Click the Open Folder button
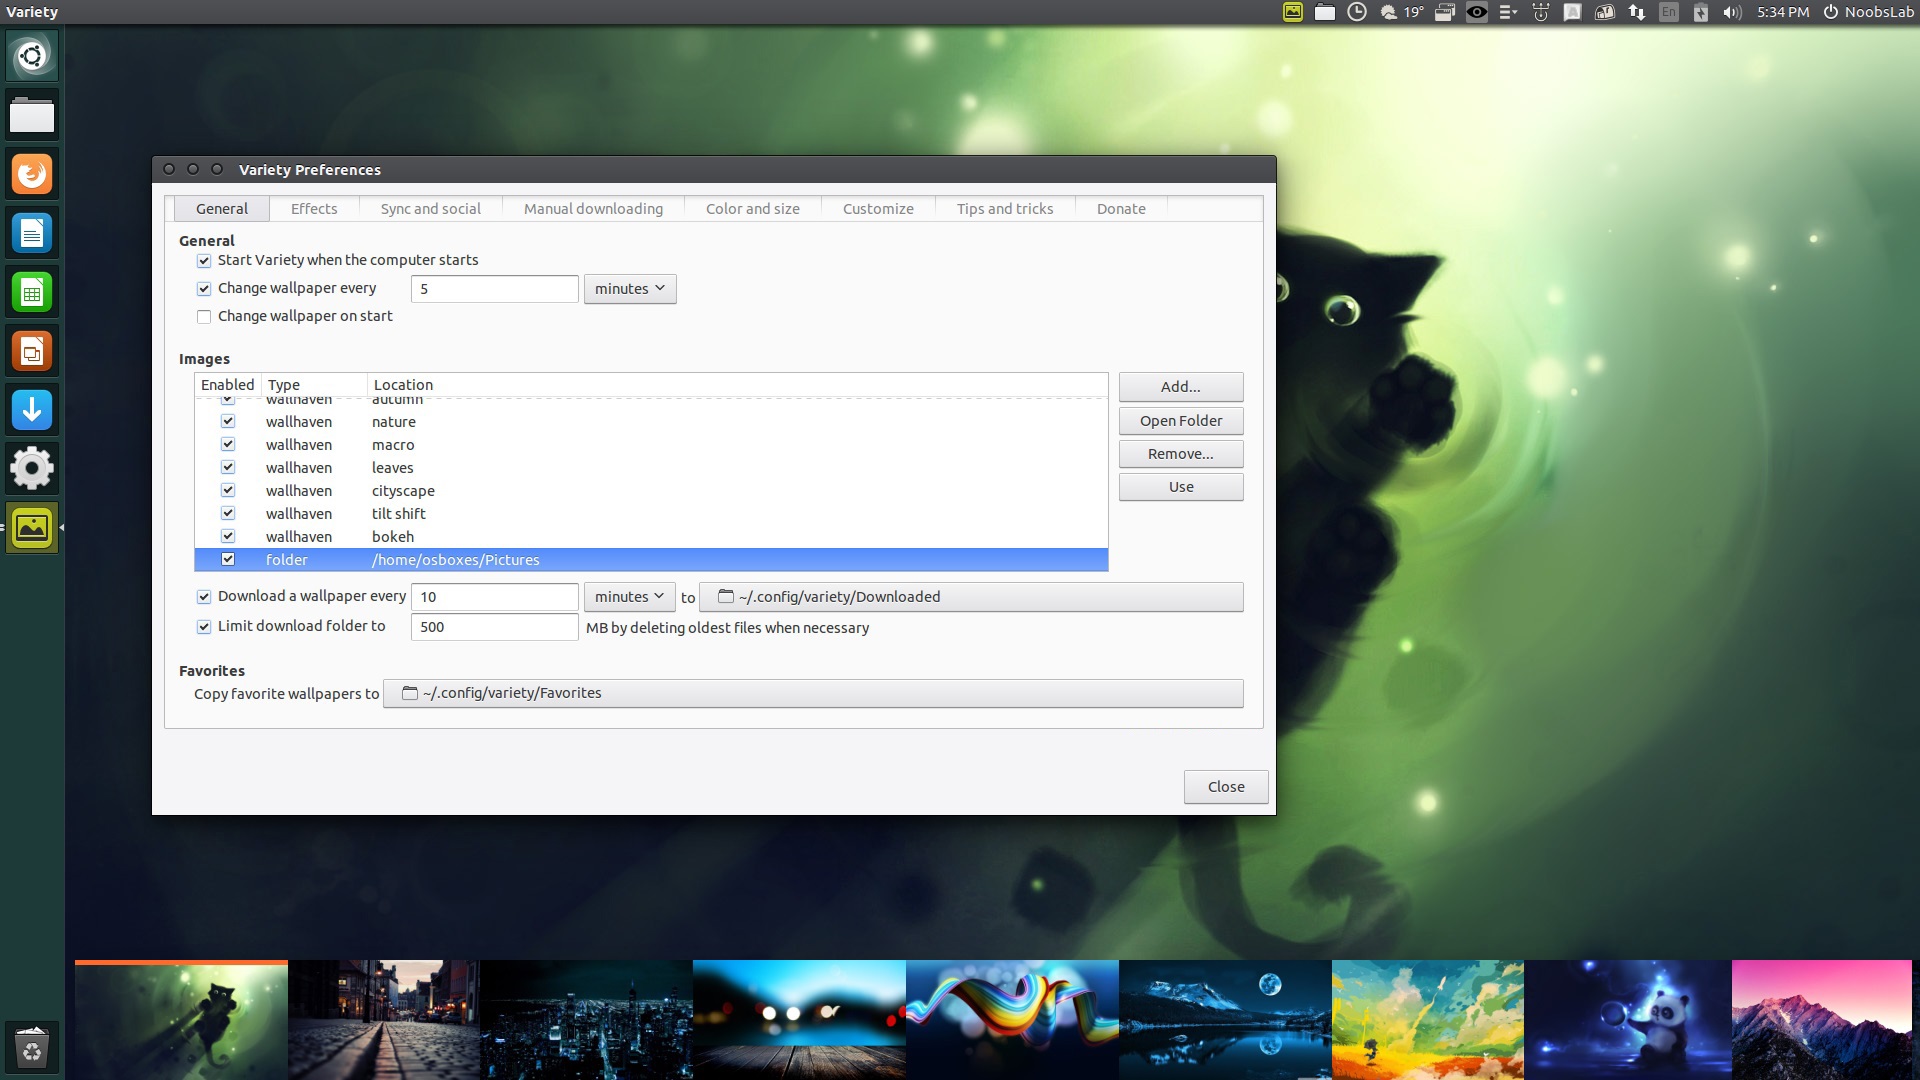1920x1080 pixels. click(1180, 421)
